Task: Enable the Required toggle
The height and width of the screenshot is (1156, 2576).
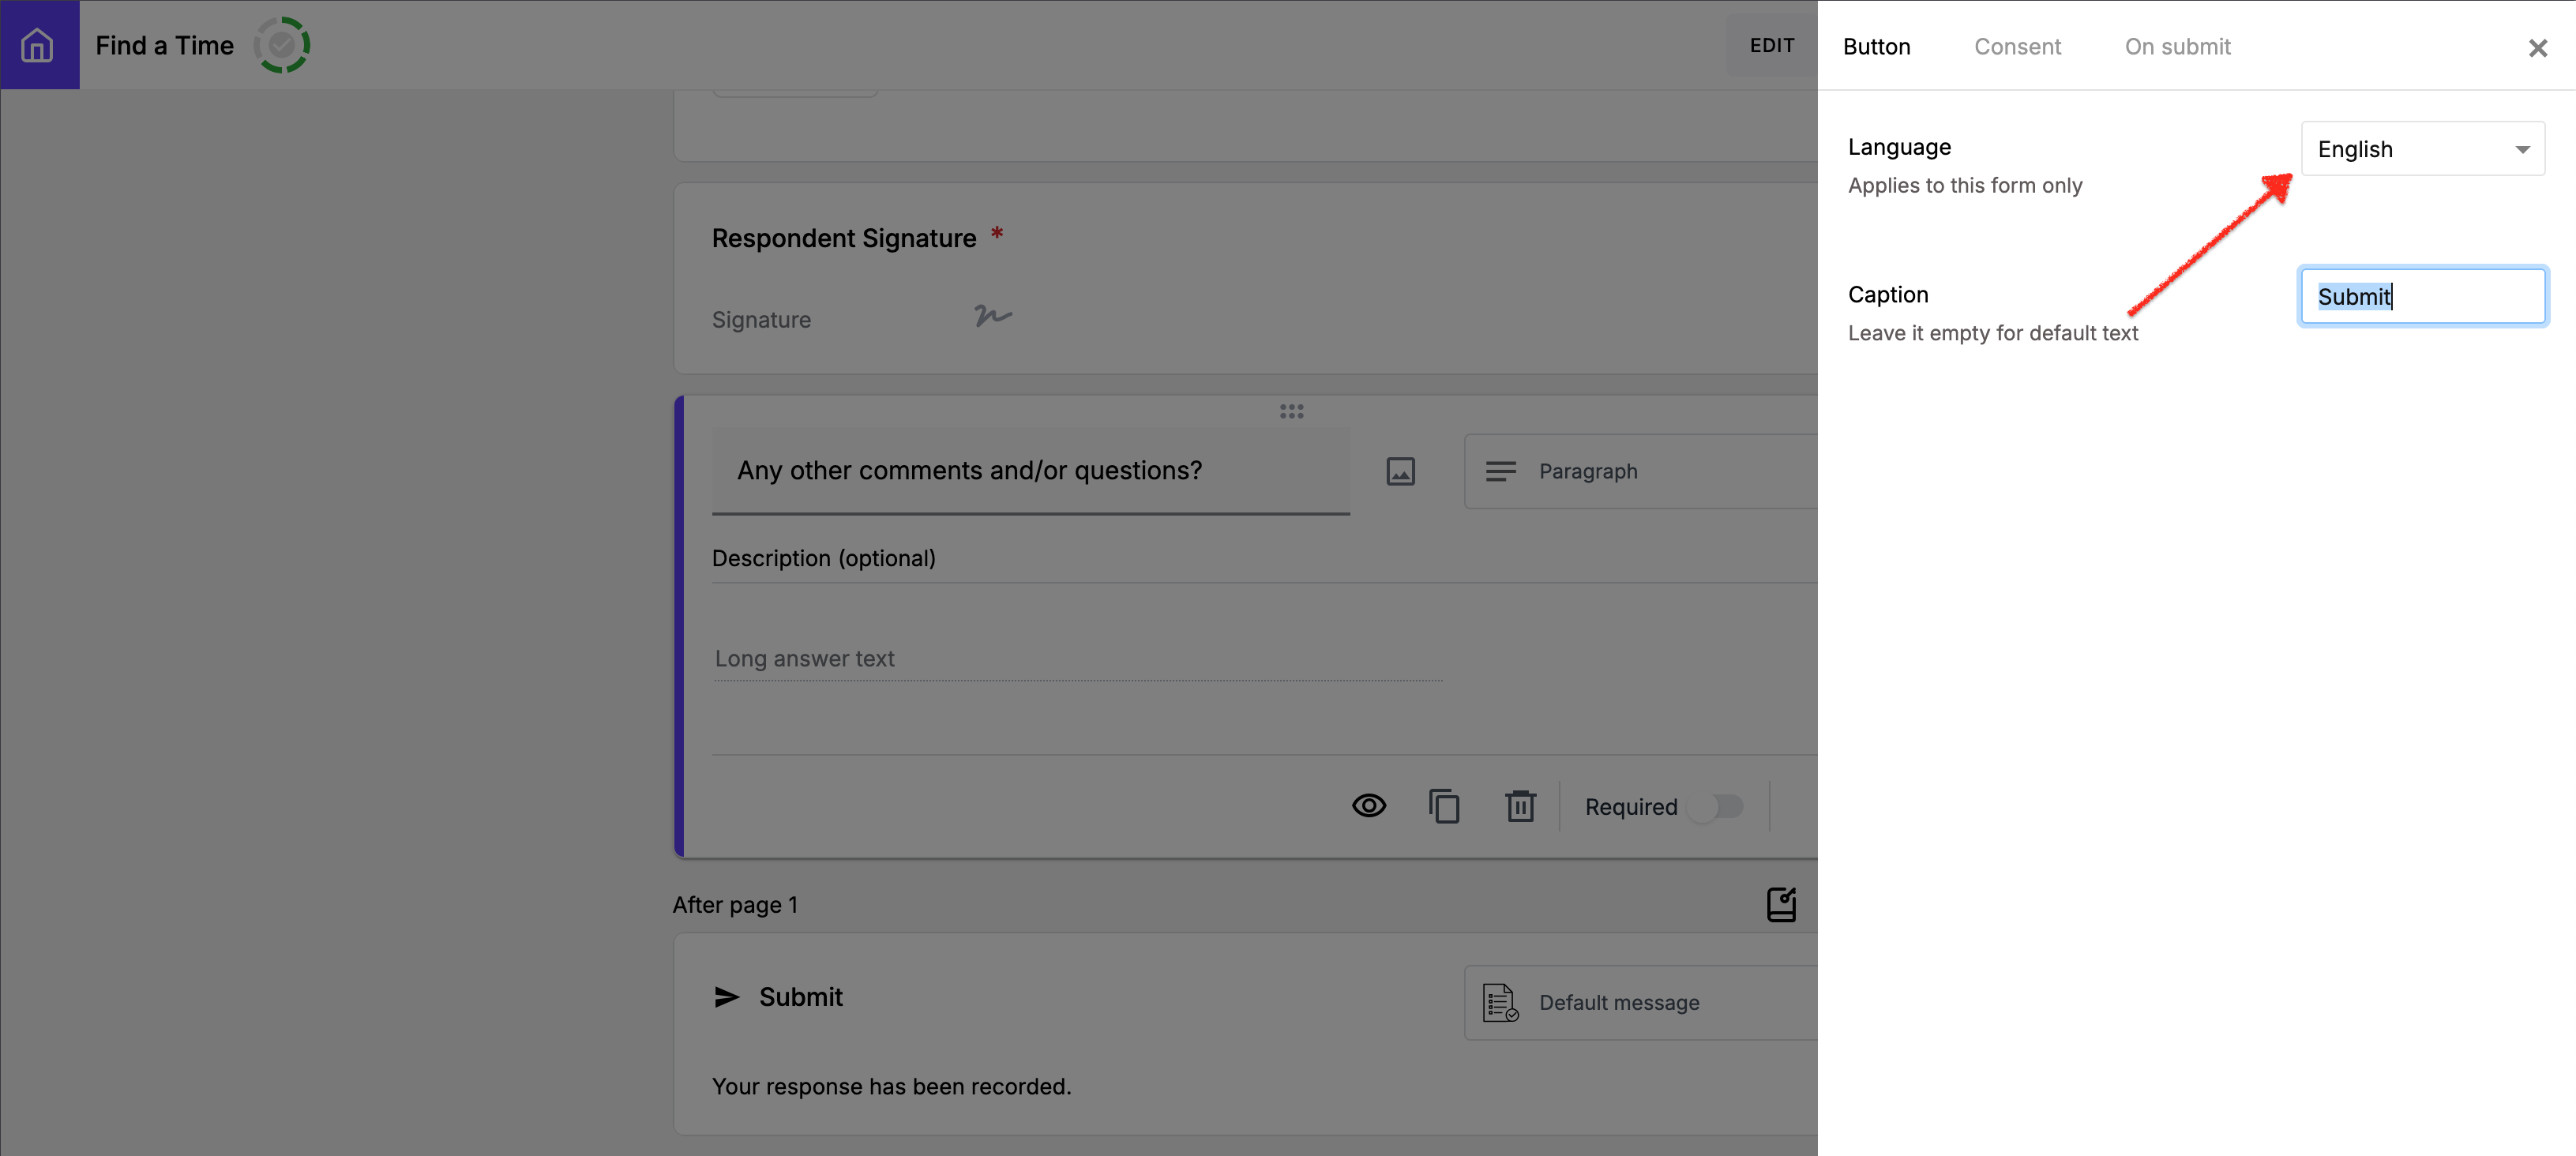Action: pyautogui.click(x=1716, y=806)
